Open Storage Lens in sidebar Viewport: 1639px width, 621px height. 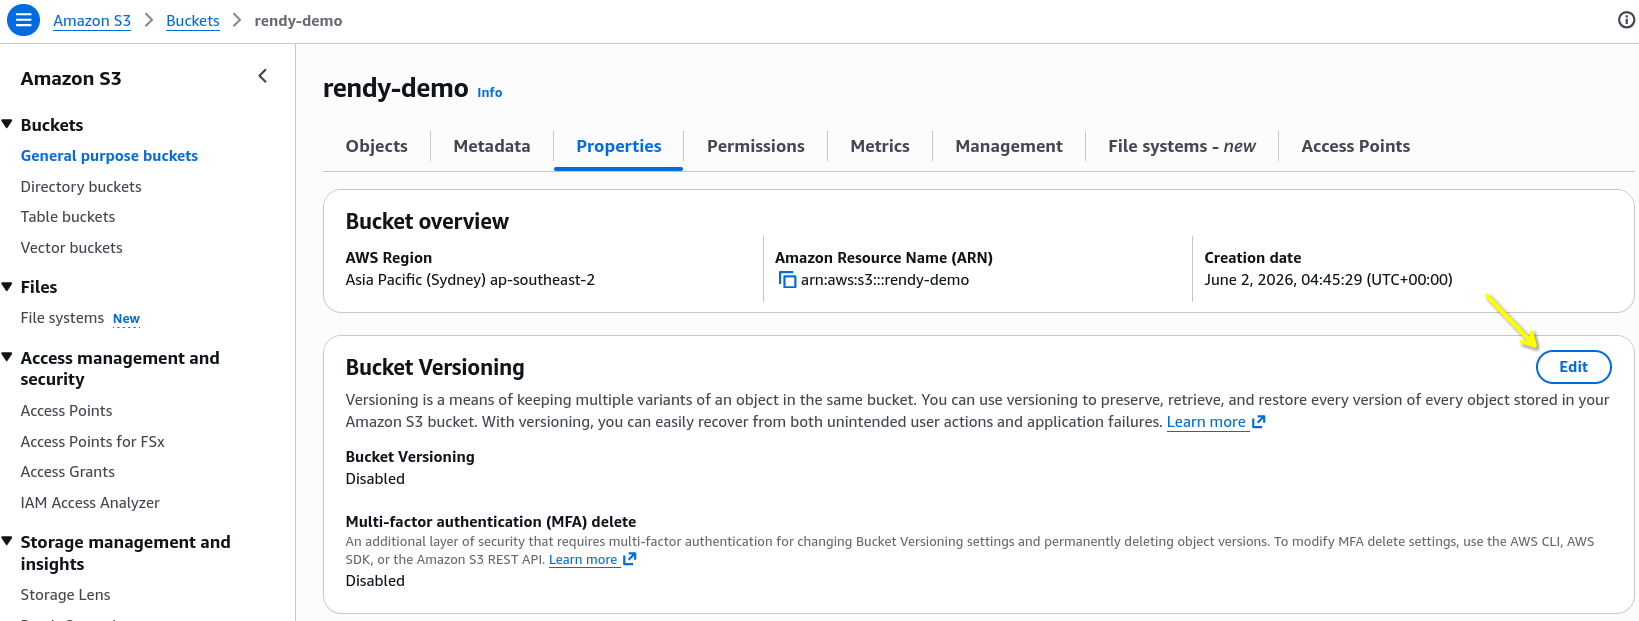coord(66,595)
